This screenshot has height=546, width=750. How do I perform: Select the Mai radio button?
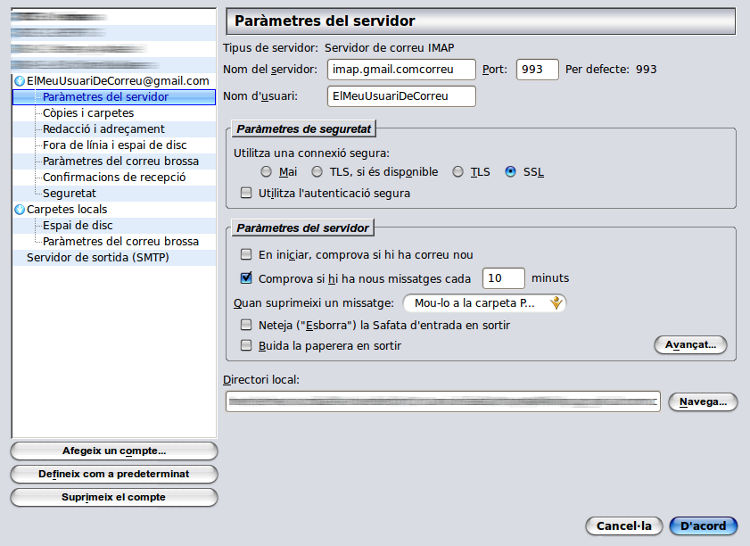pos(267,172)
